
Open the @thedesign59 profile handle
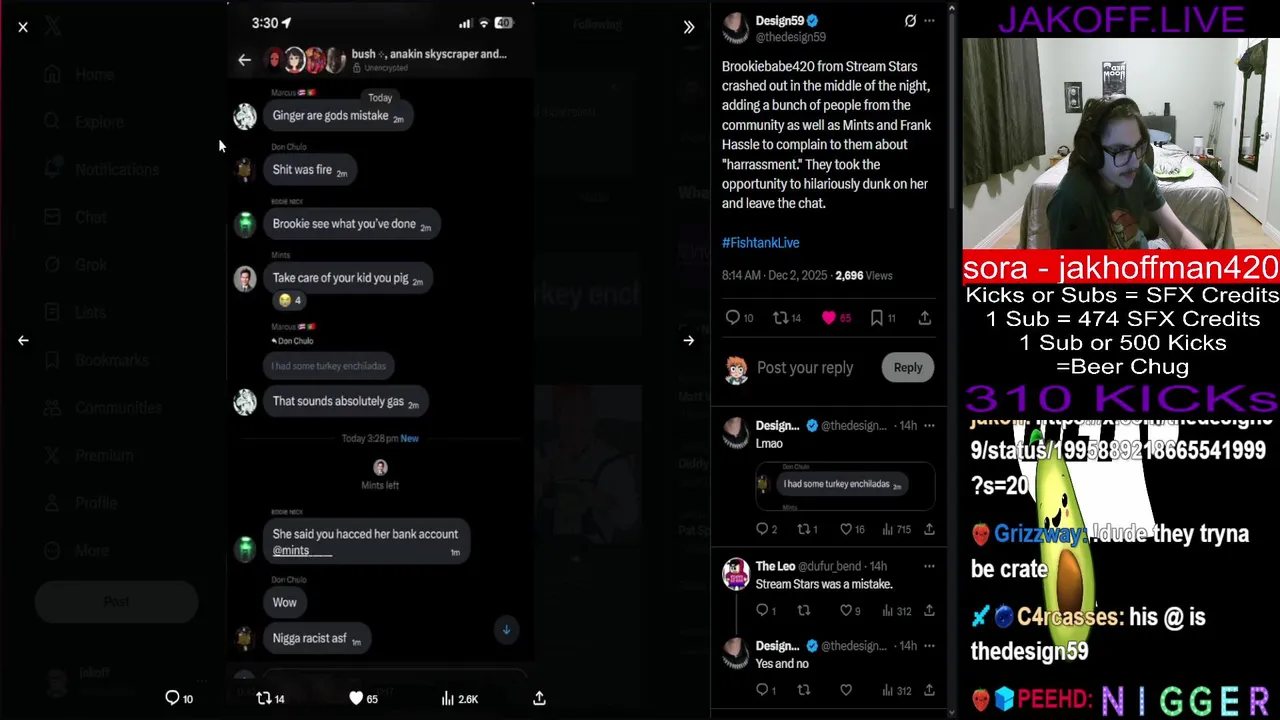[790, 37]
